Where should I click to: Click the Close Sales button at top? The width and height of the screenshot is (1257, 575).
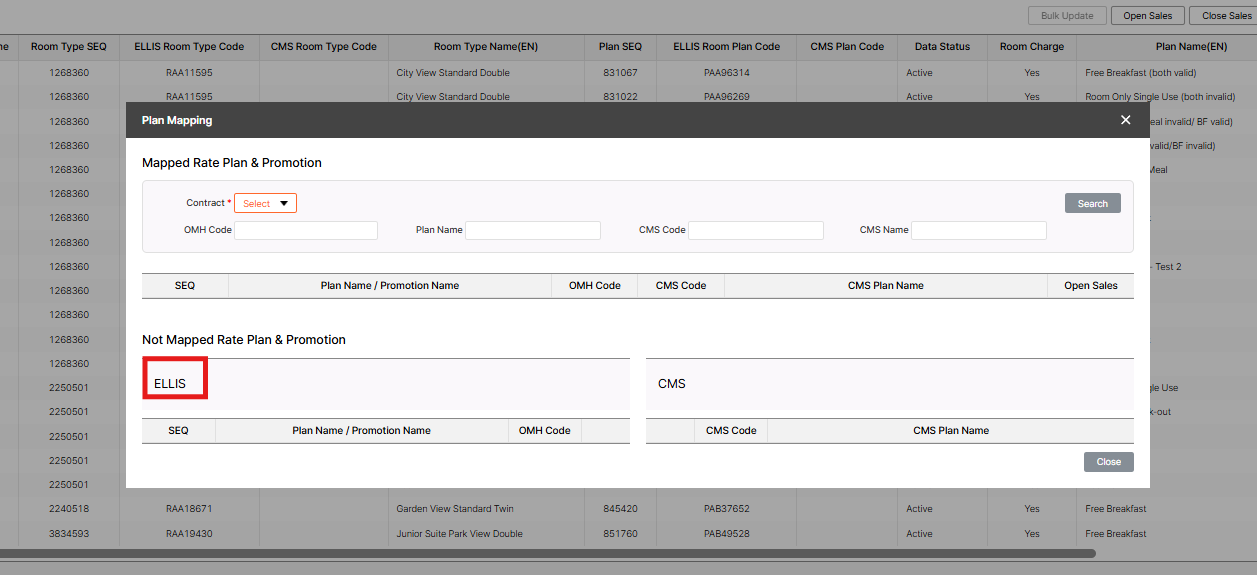[x=1226, y=15]
